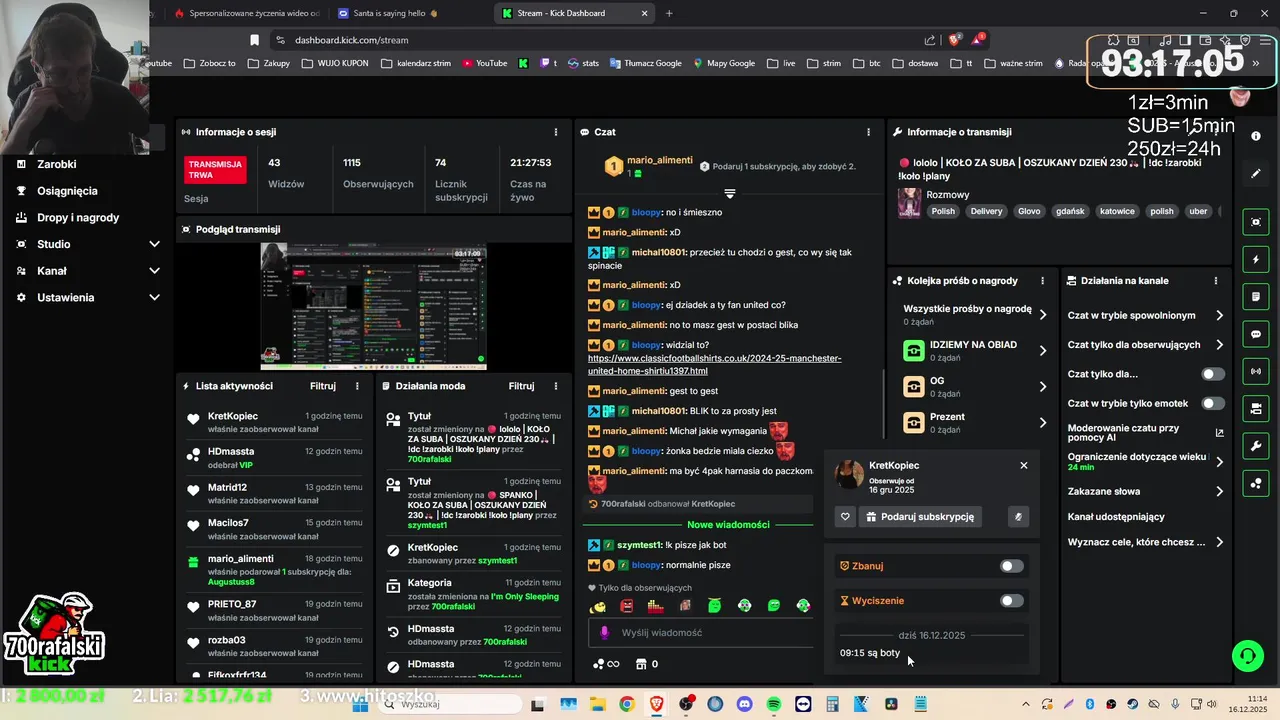Click Podaruj subskrypcję button
Screen dimensions: 1280x720
(920, 517)
